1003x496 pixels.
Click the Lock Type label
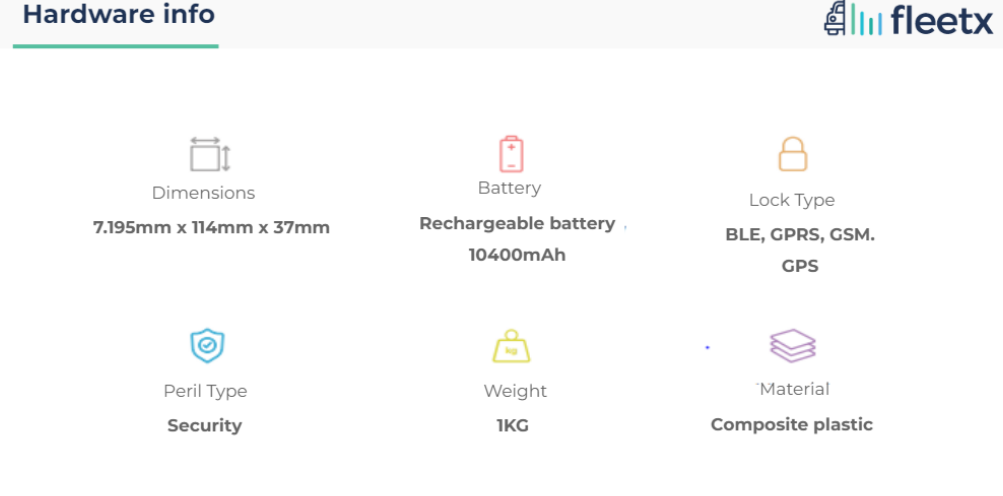[792, 200]
